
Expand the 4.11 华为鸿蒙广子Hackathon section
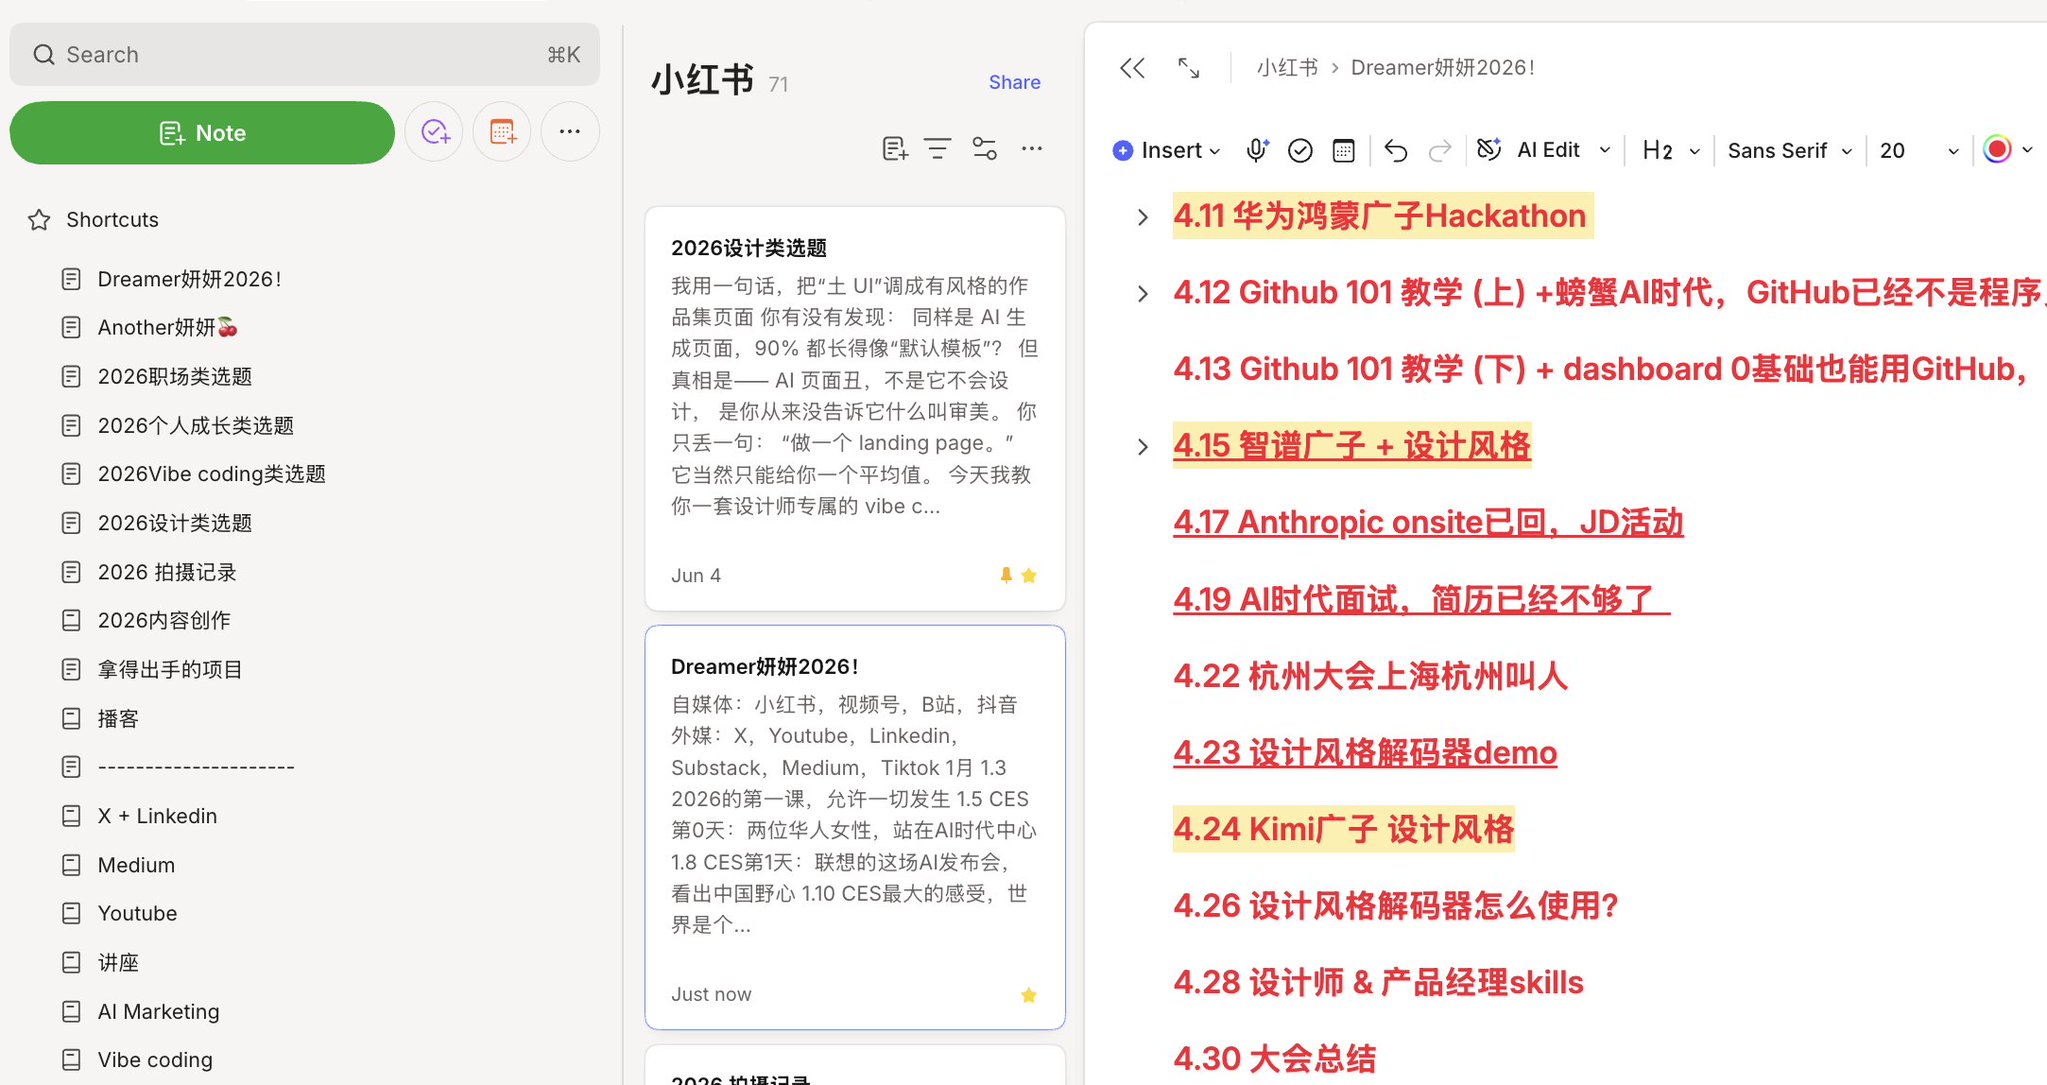[x=1142, y=217]
